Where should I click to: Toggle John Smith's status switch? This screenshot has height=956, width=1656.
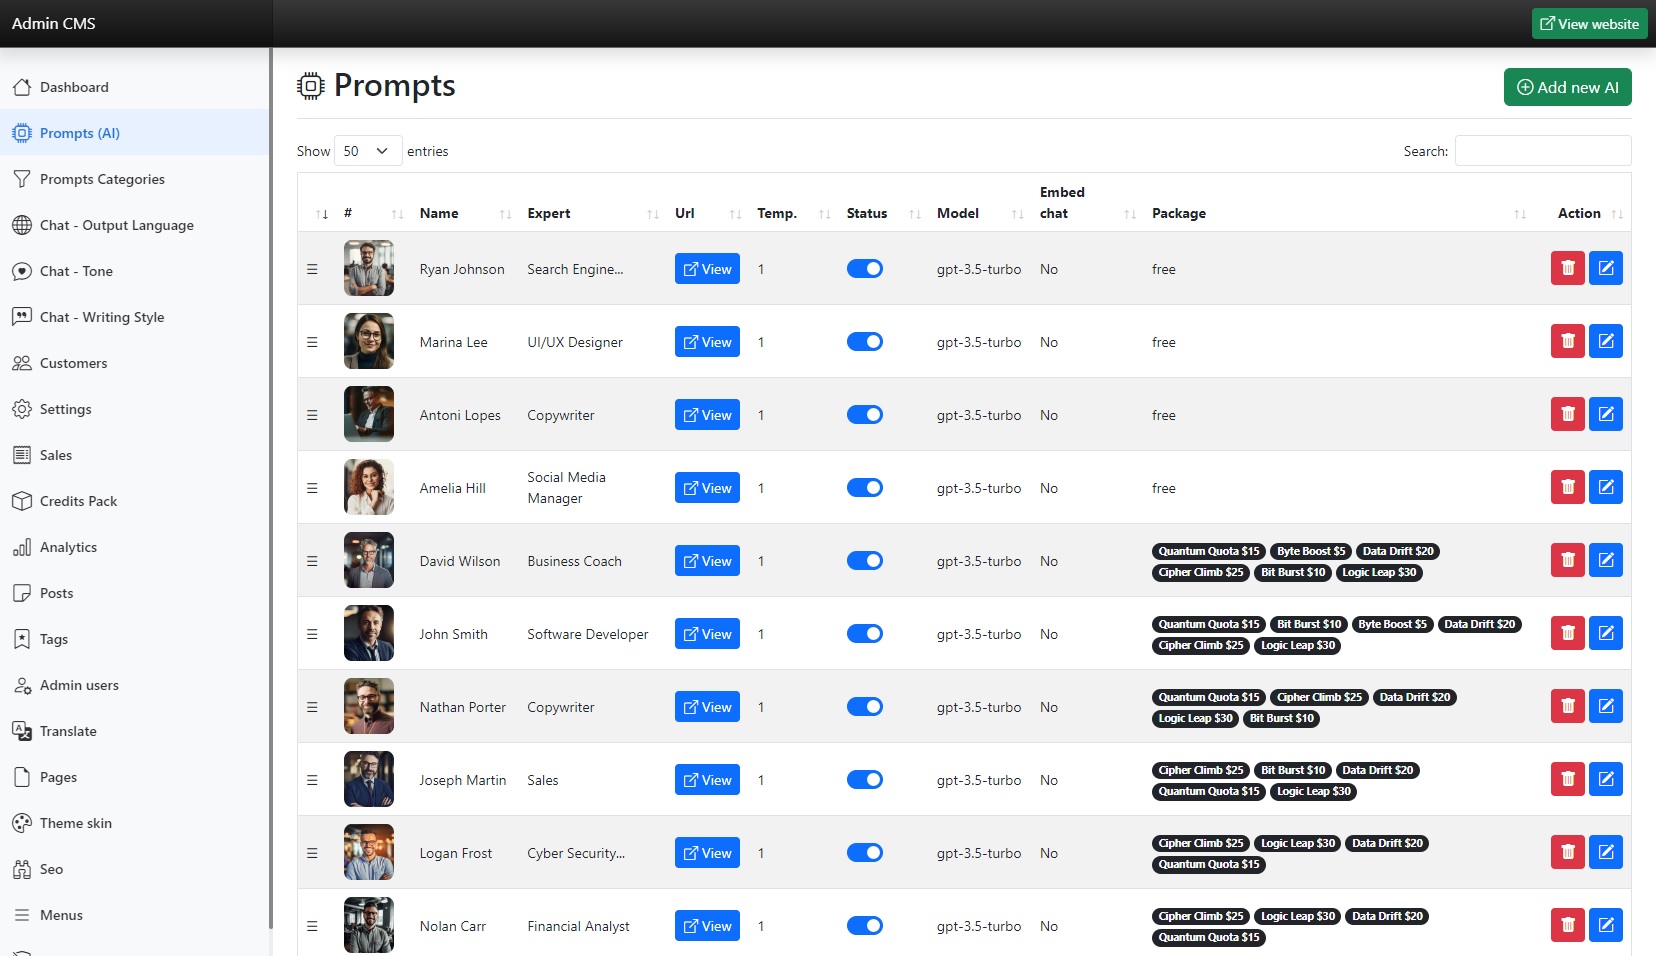(864, 634)
